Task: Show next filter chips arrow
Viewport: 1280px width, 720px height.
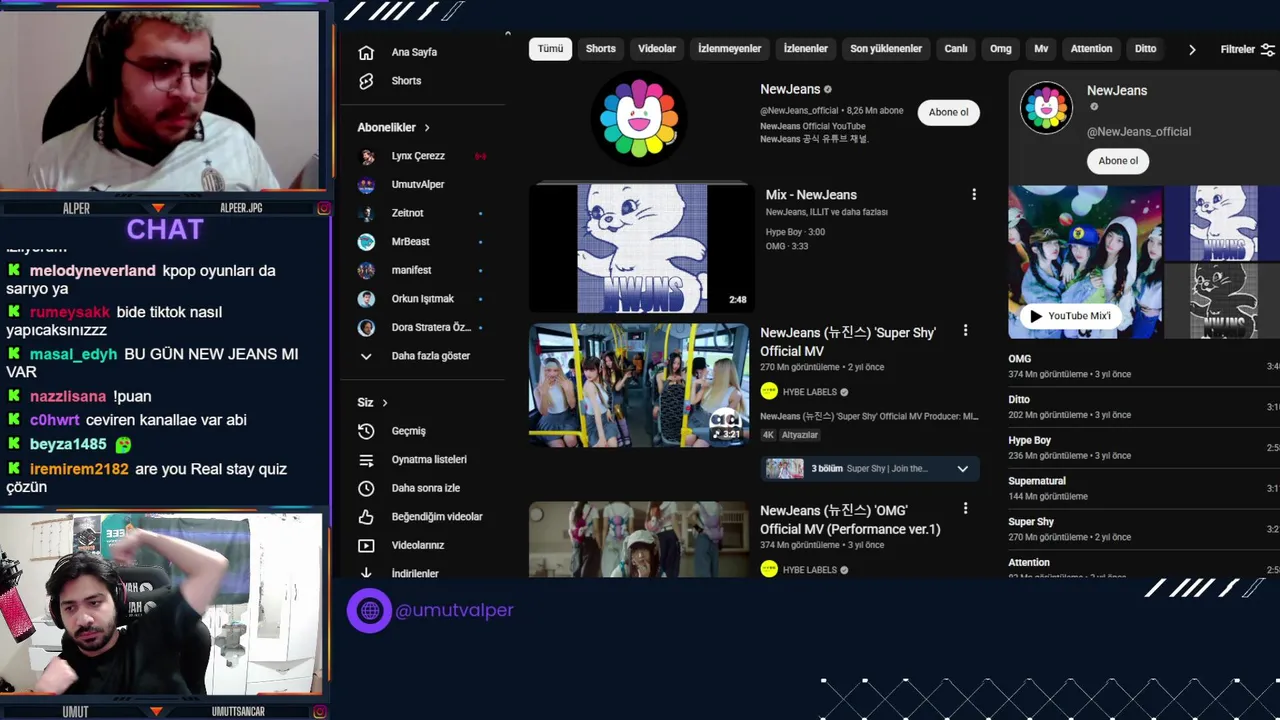Action: click(1192, 49)
